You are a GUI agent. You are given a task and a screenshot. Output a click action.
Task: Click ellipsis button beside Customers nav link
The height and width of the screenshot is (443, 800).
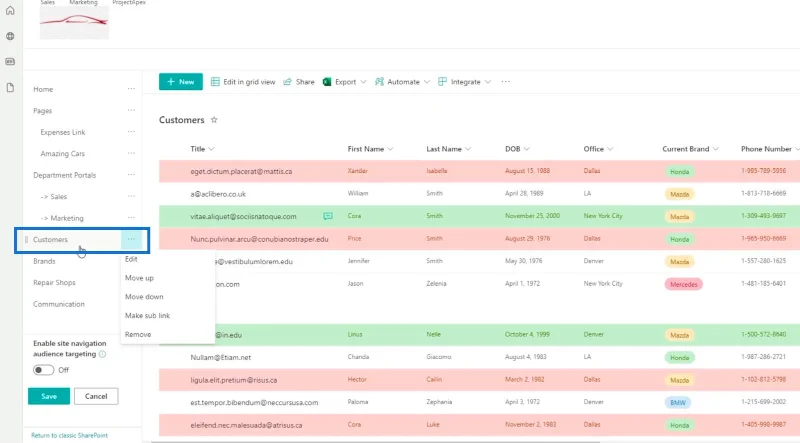pos(131,239)
